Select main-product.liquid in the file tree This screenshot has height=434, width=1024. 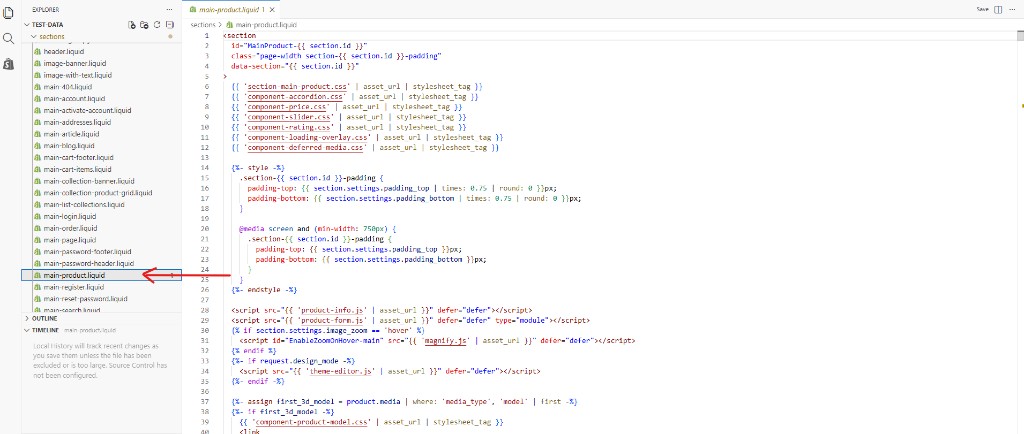pyautogui.click(x=101, y=275)
